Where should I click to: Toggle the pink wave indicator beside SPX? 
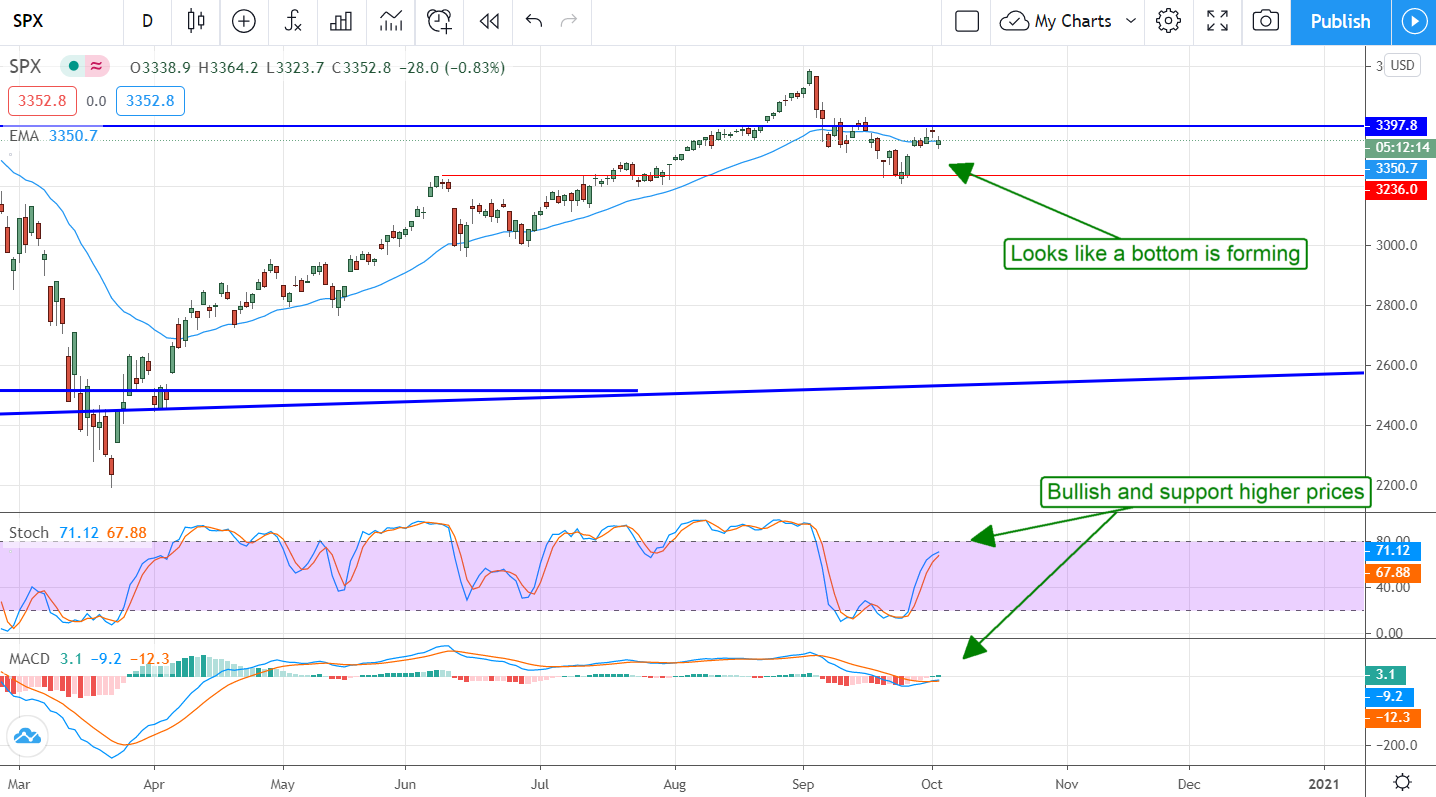(x=97, y=67)
